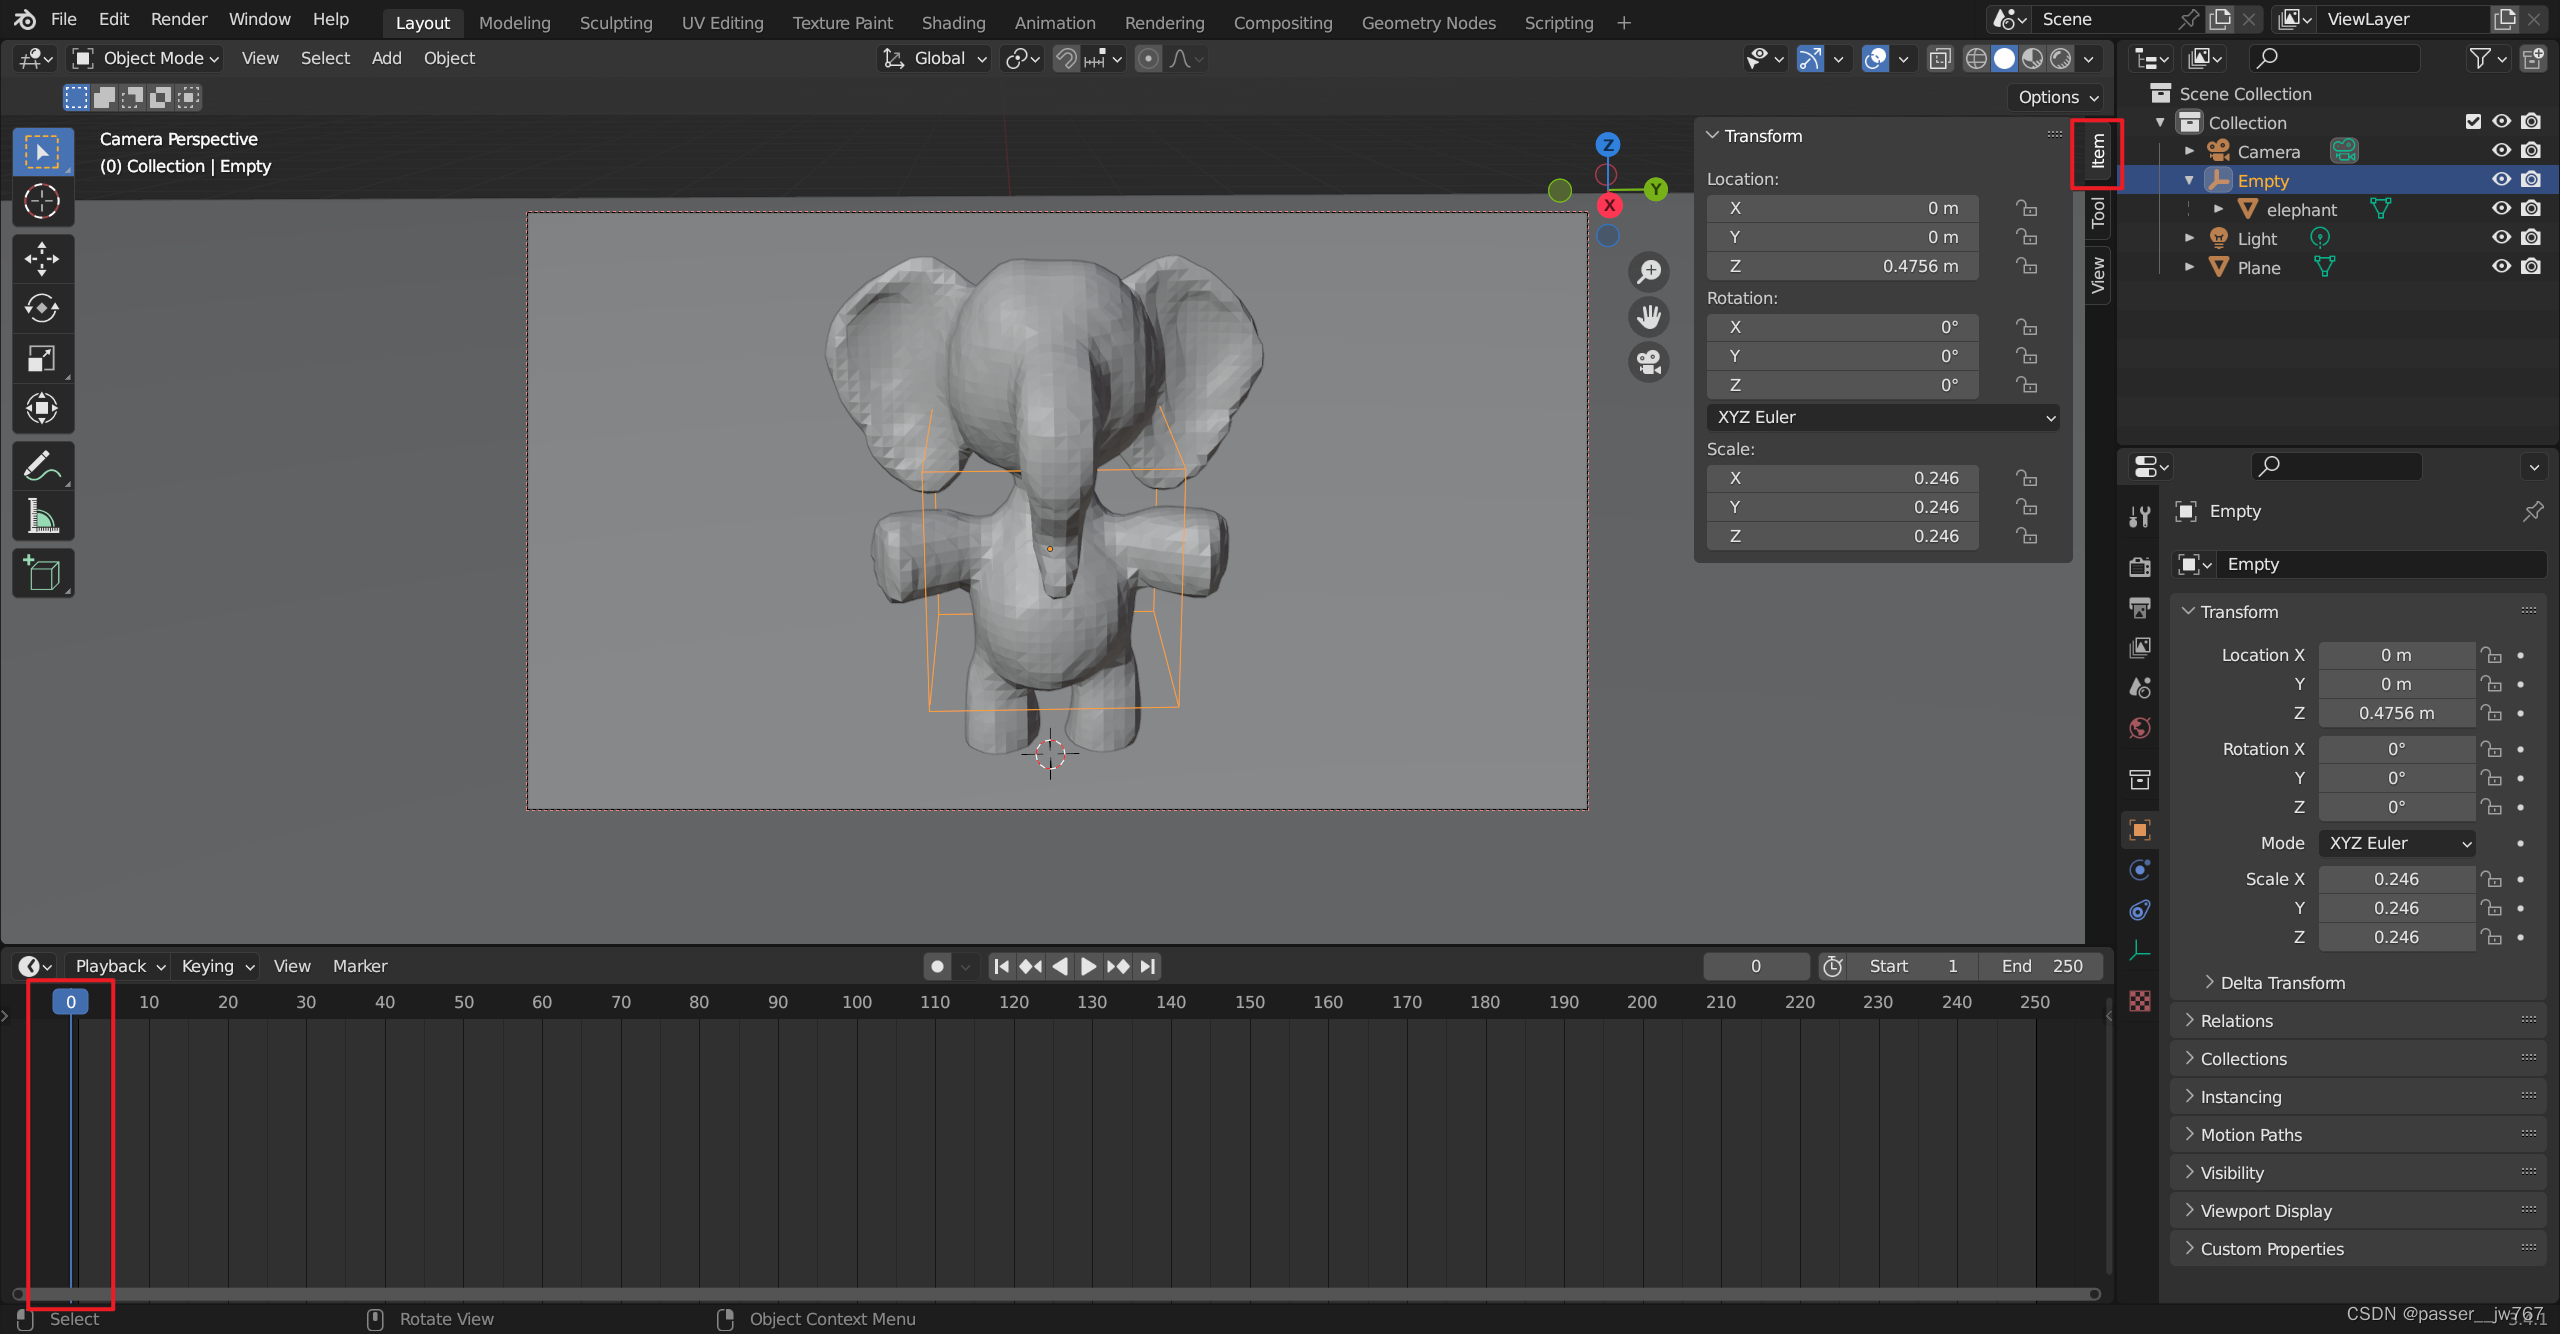Uncheck Collection exclude checkbox
The width and height of the screenshot is (2560, 1334).
2473,122
